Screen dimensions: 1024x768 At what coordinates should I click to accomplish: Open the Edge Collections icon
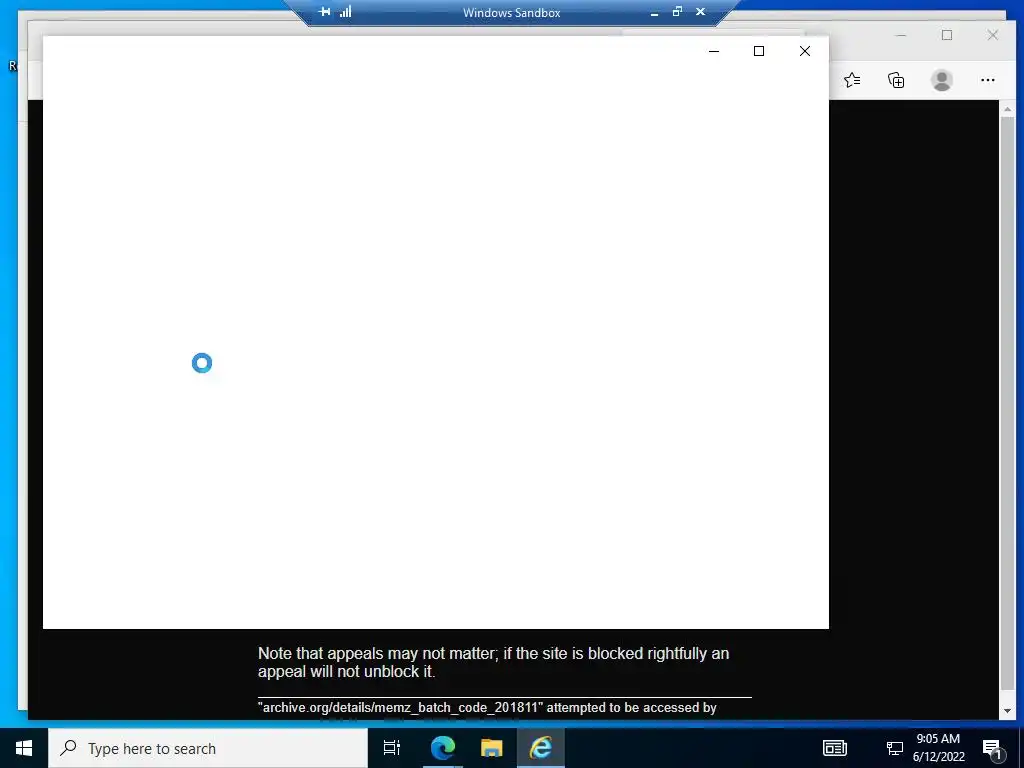point(896,80)
